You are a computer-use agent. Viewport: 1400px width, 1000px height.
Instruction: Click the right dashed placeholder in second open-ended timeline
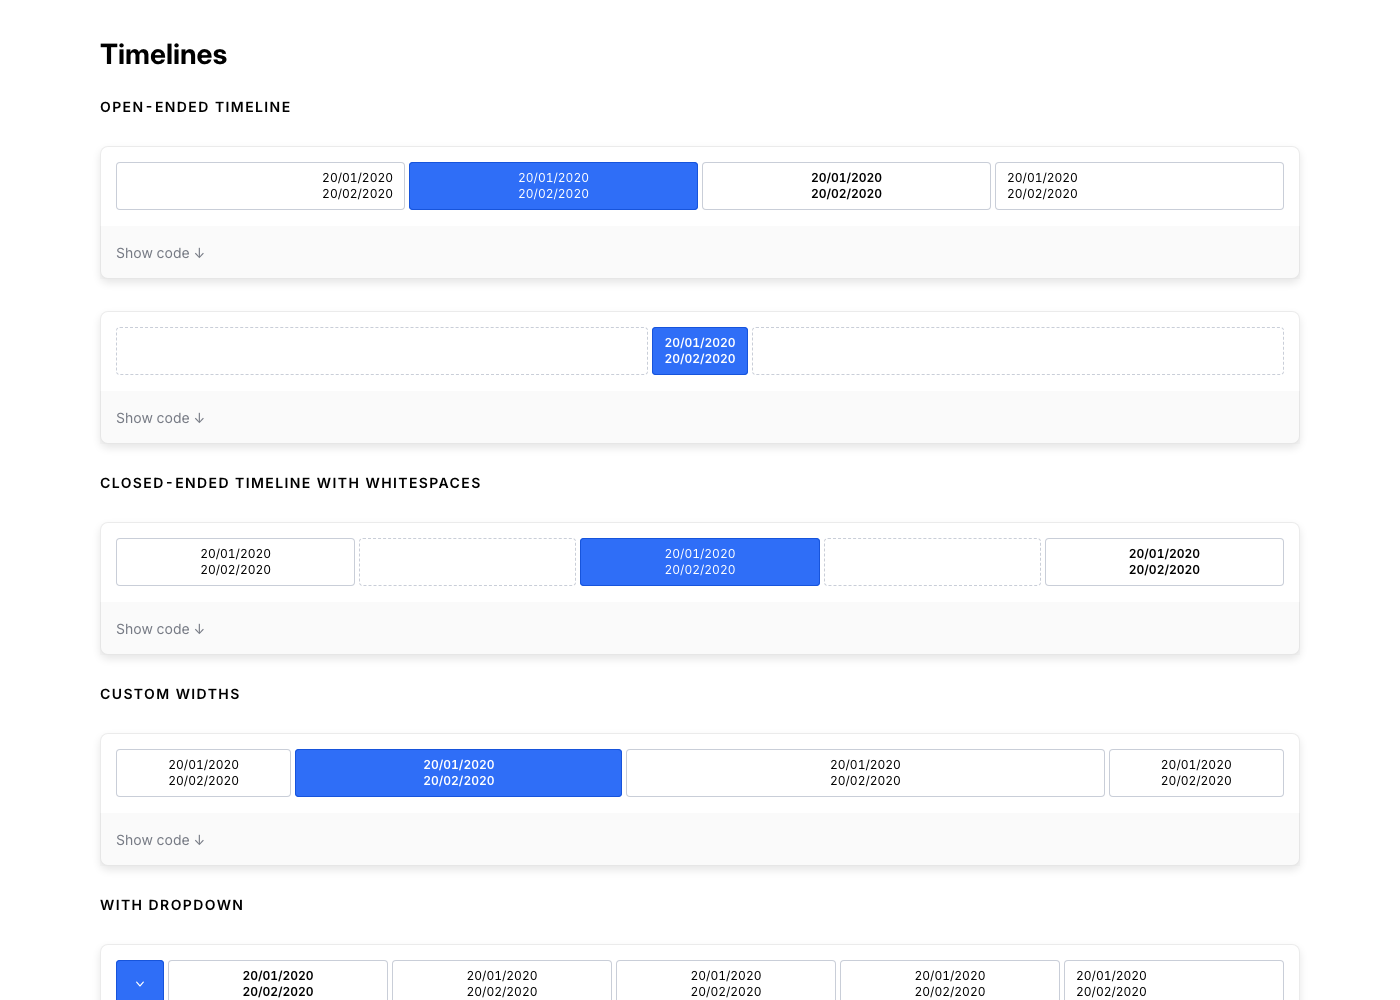click(1017, 351)
